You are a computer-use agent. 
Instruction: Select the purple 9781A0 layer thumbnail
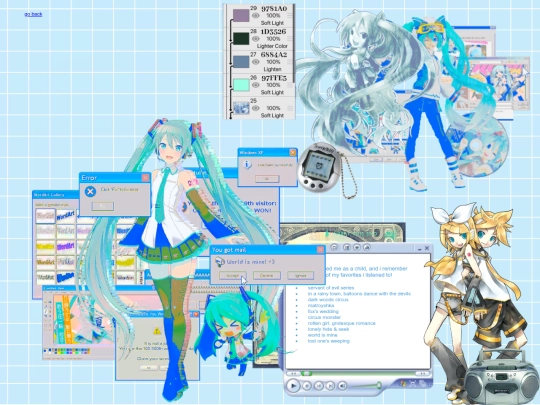241,15
